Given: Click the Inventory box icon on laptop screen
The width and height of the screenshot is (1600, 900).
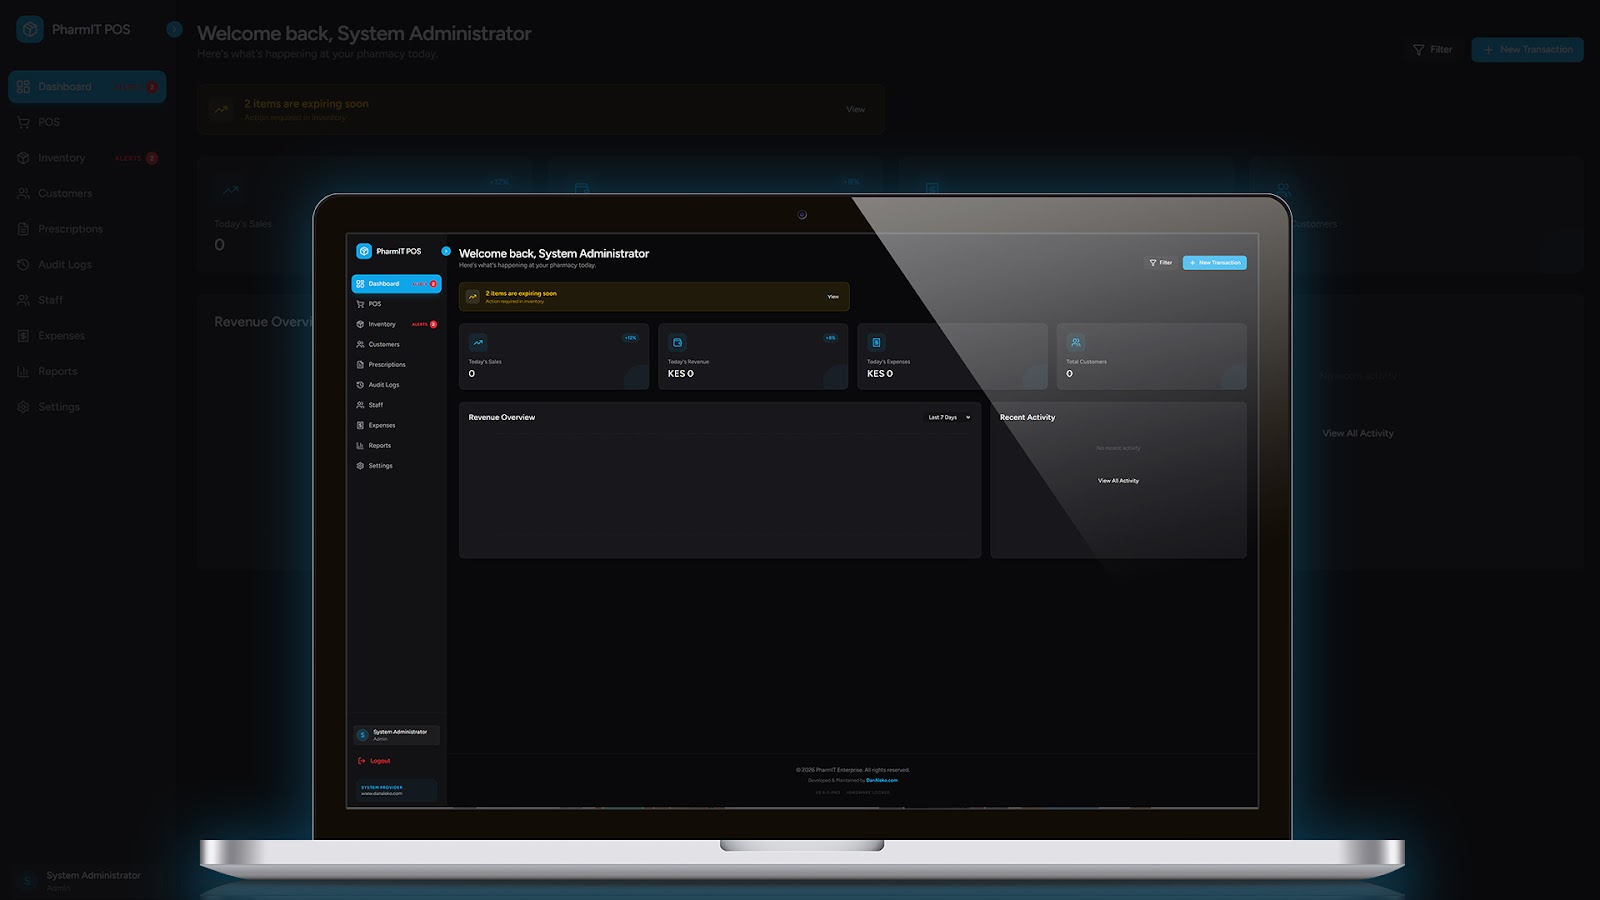Looking at the screenshot, I should (x=360, y=324).
